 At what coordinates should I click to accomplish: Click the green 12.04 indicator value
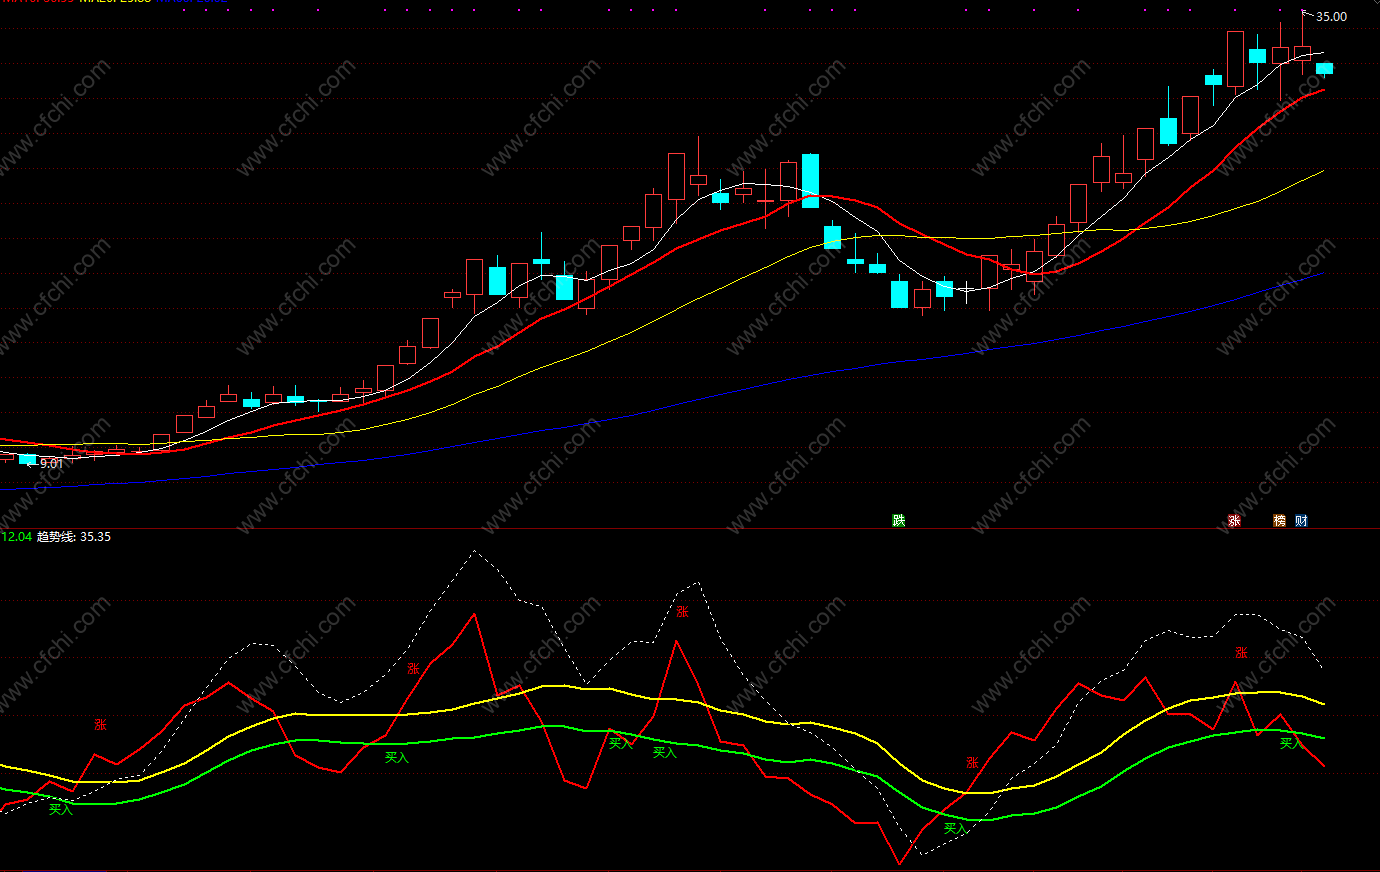16,537
